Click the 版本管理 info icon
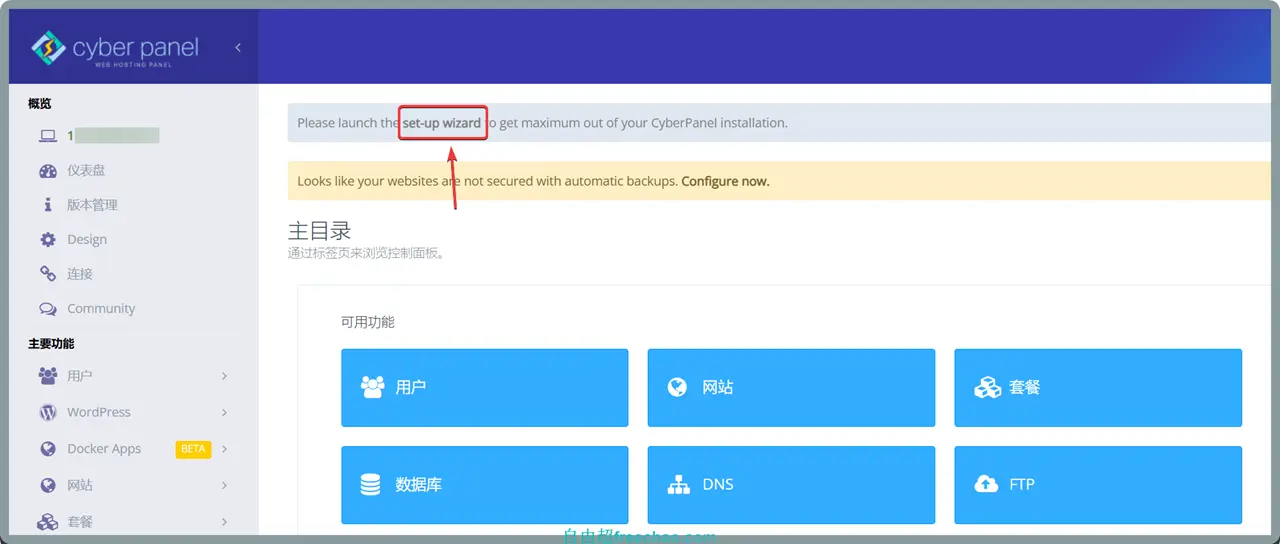 [x=48, y=205]
